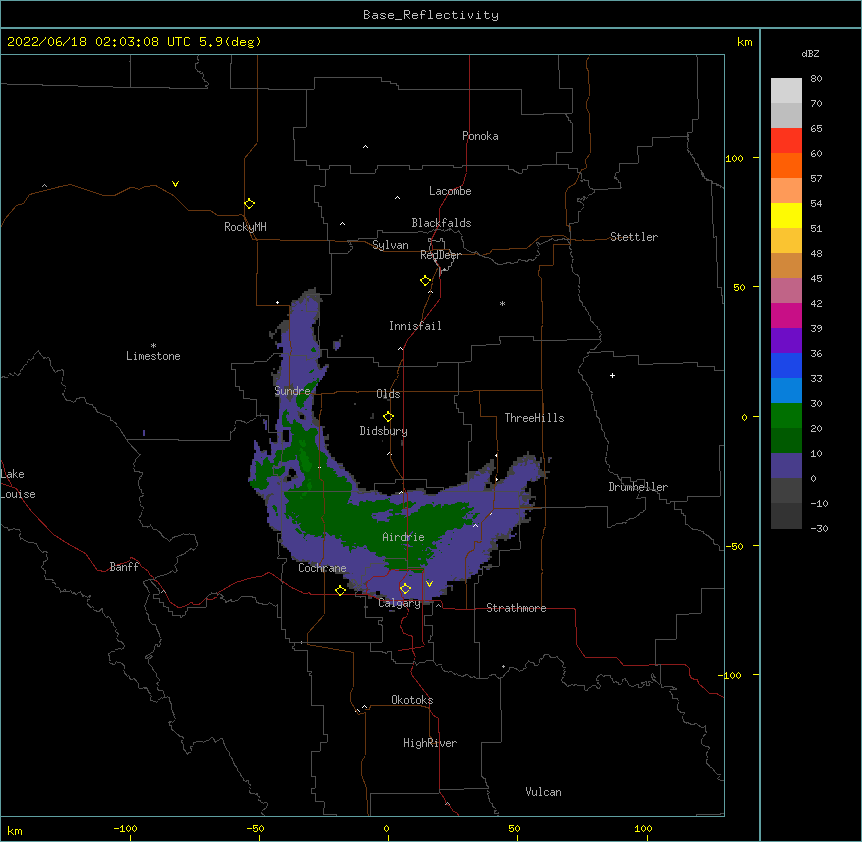Click the Didsbury city label

click(384, 431)
